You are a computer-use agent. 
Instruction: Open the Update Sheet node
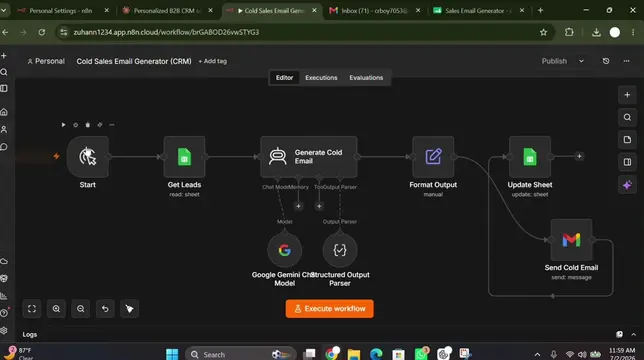[529, 156]
